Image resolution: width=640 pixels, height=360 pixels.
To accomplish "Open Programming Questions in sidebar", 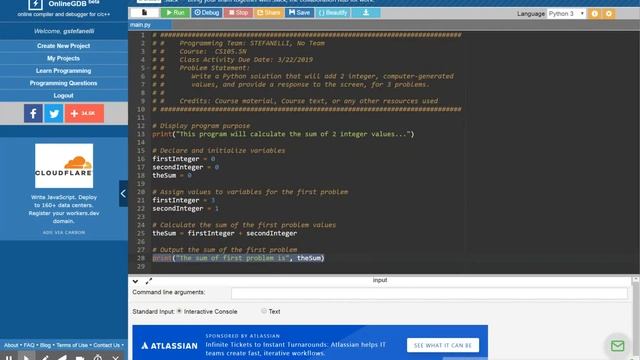I will [x=63, y=83].
